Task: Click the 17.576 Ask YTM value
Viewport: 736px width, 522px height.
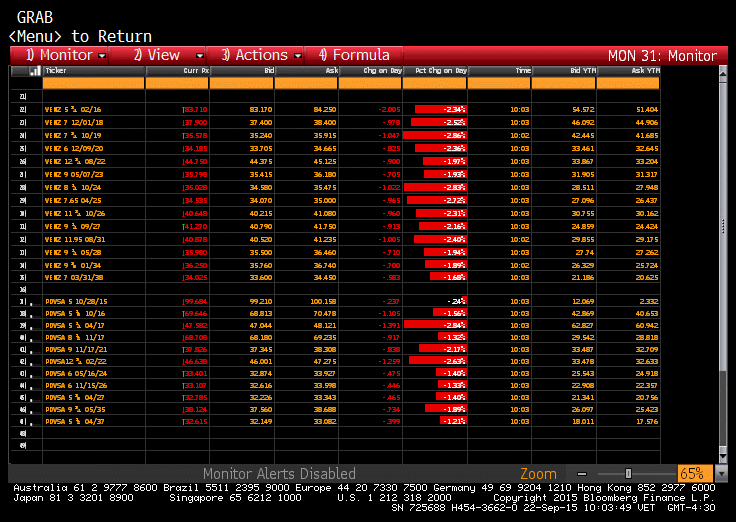Action: pyautogui.click(x=647, y=422)
